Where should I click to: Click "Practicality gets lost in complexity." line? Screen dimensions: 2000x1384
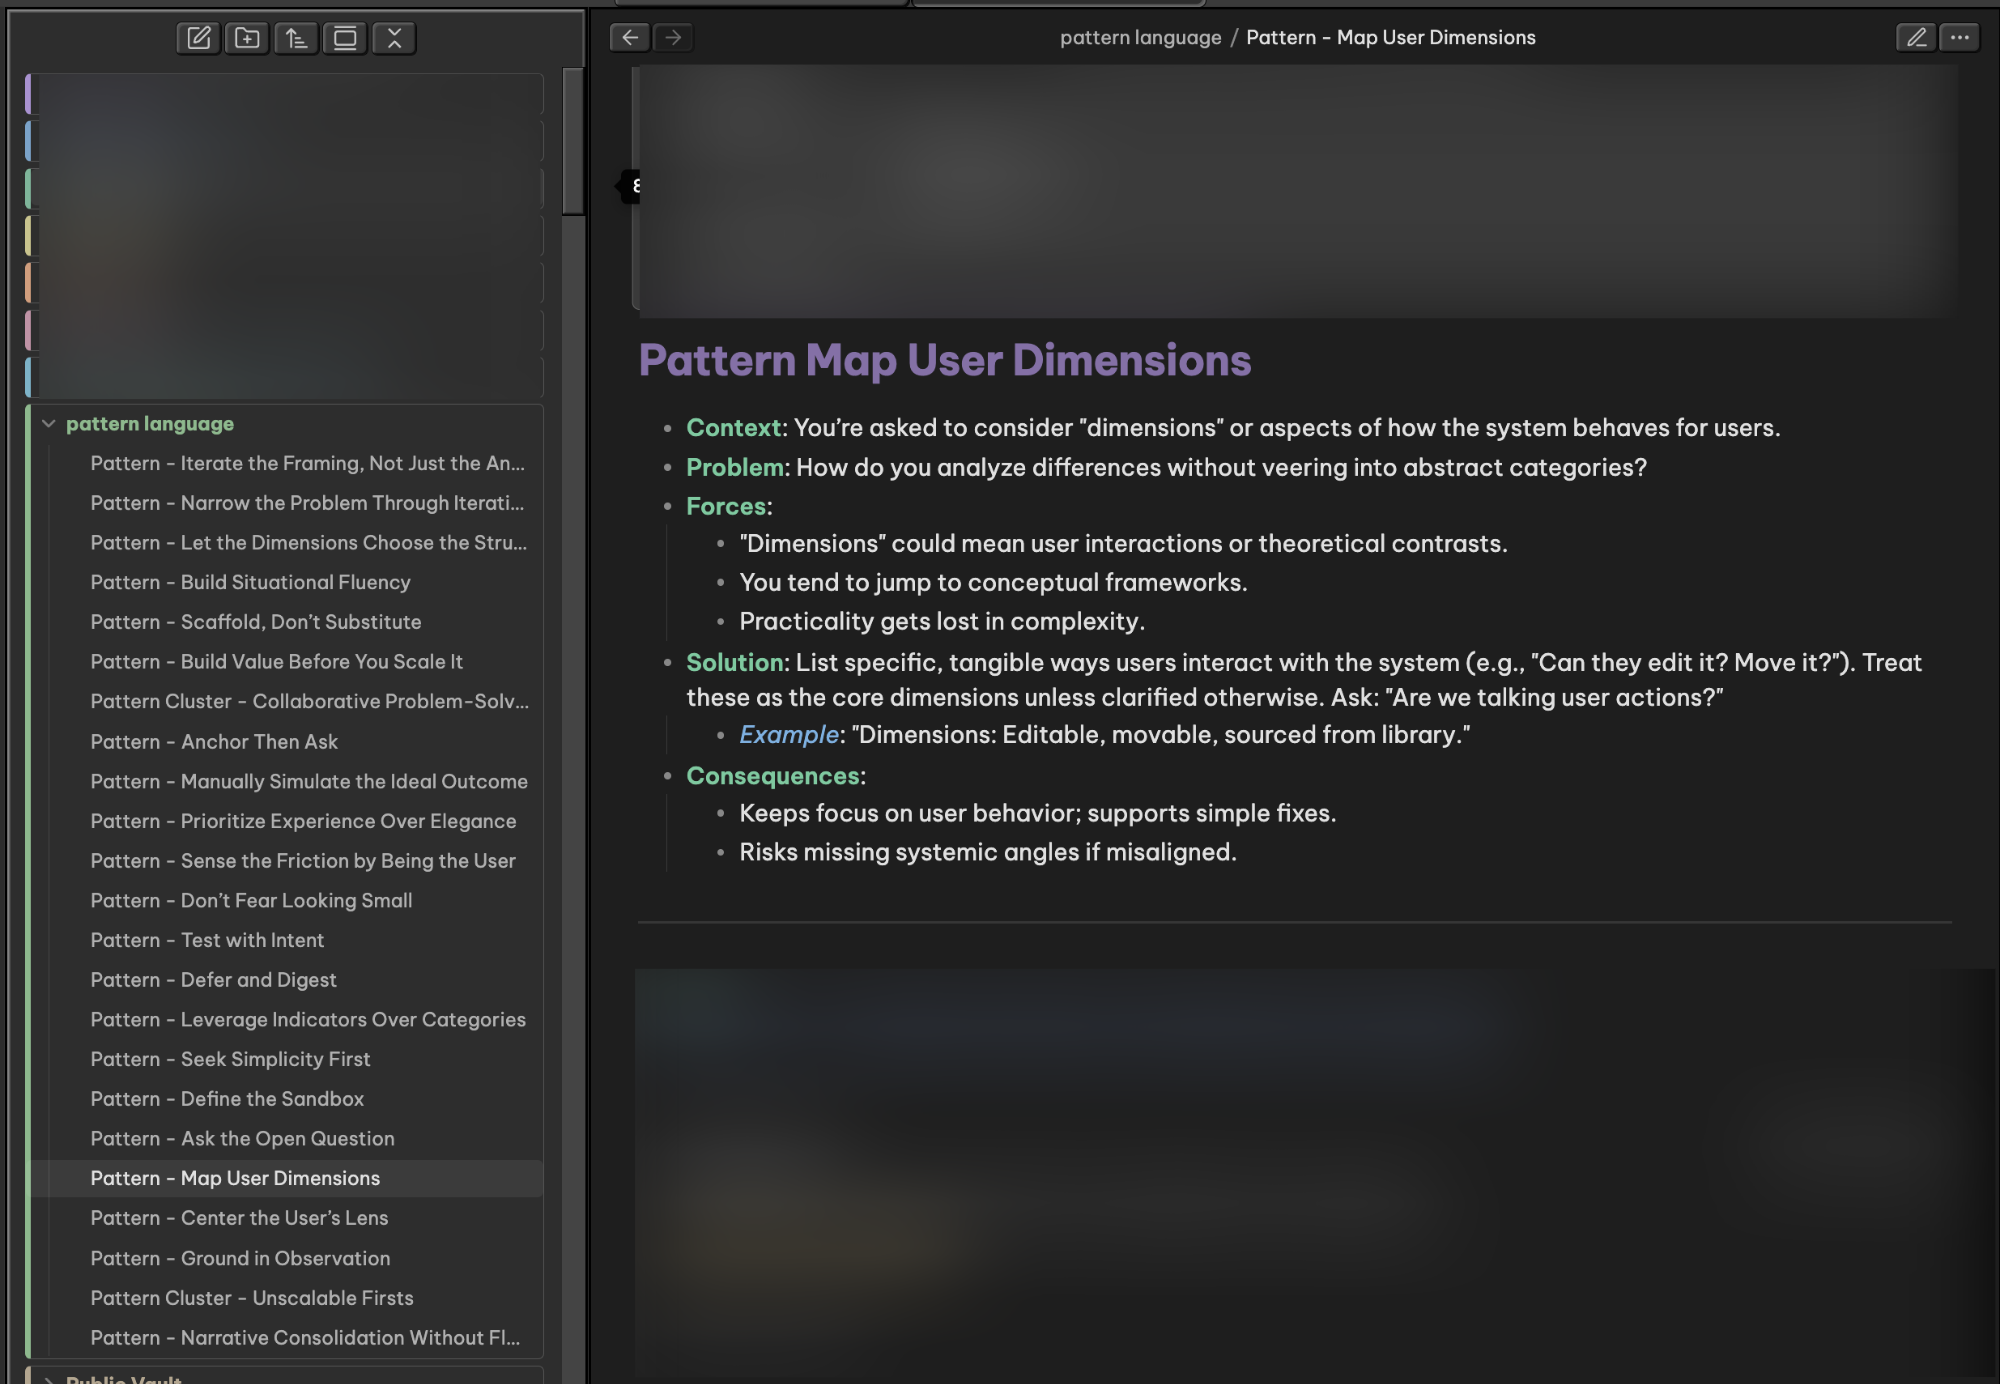tap(942, 621)
